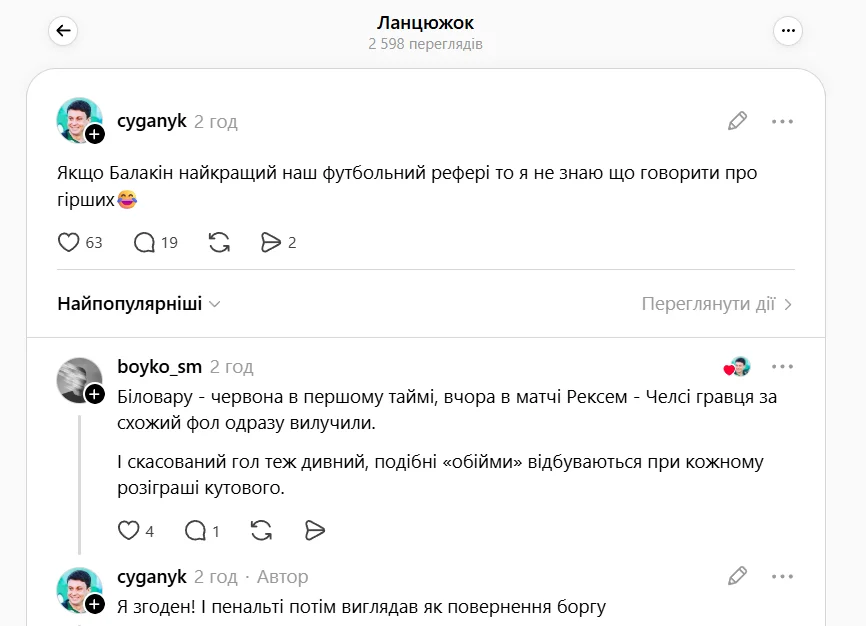Open more options for the main post
866x626 pixels.
pos(782,122)
